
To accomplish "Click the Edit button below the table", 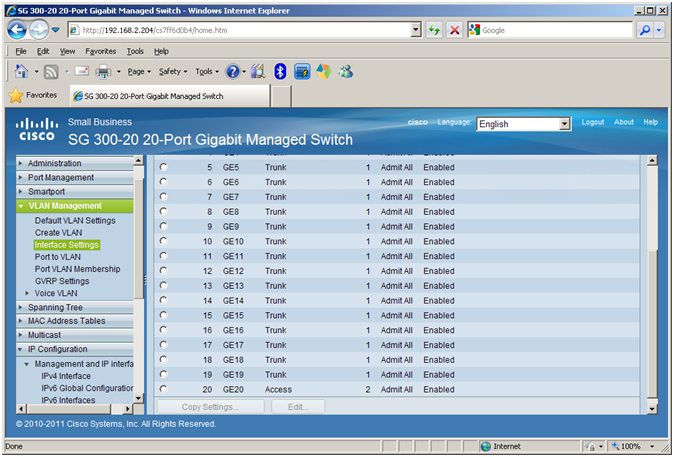I will pyautogui.click(x=298, y=407).
